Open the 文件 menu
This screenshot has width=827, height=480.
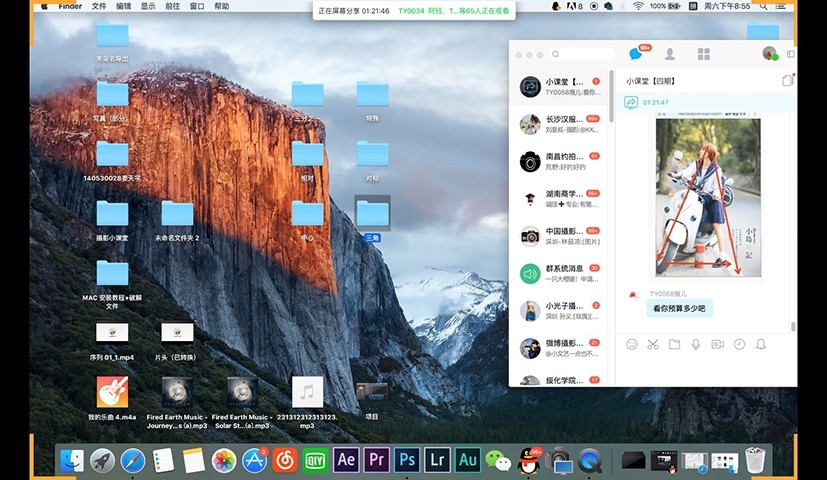click(x=99, y=6)
